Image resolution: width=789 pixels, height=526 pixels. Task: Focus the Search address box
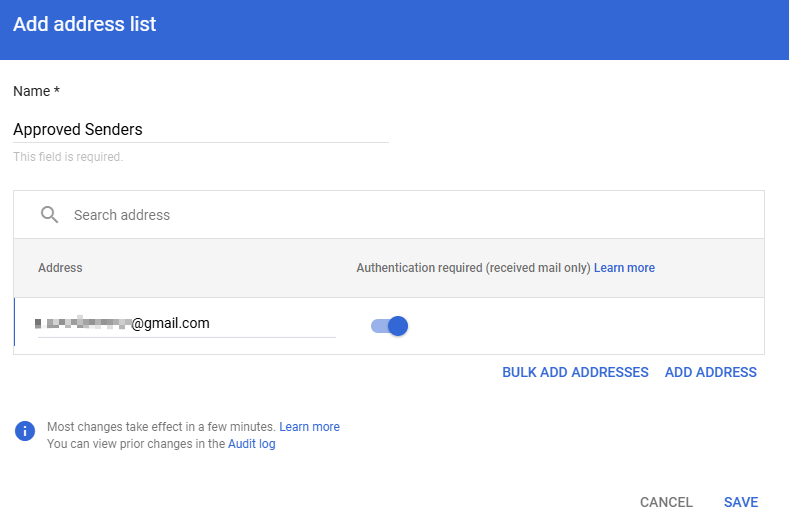point(400,215)
